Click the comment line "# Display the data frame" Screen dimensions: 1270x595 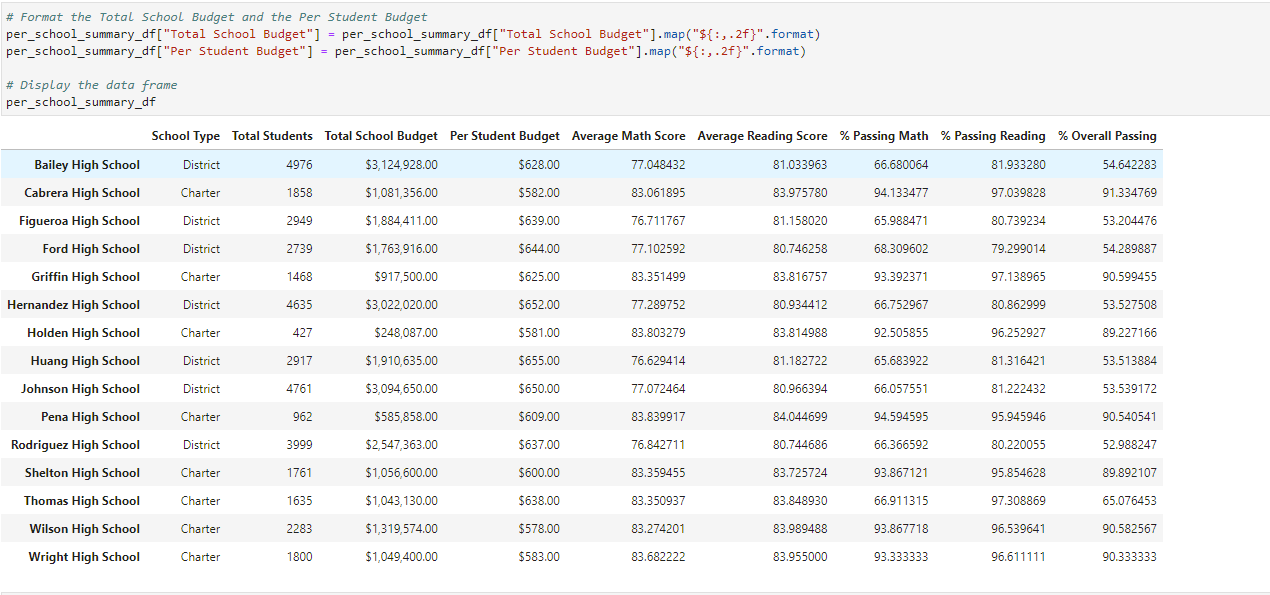pyautogui.click(x=84, y=84)
